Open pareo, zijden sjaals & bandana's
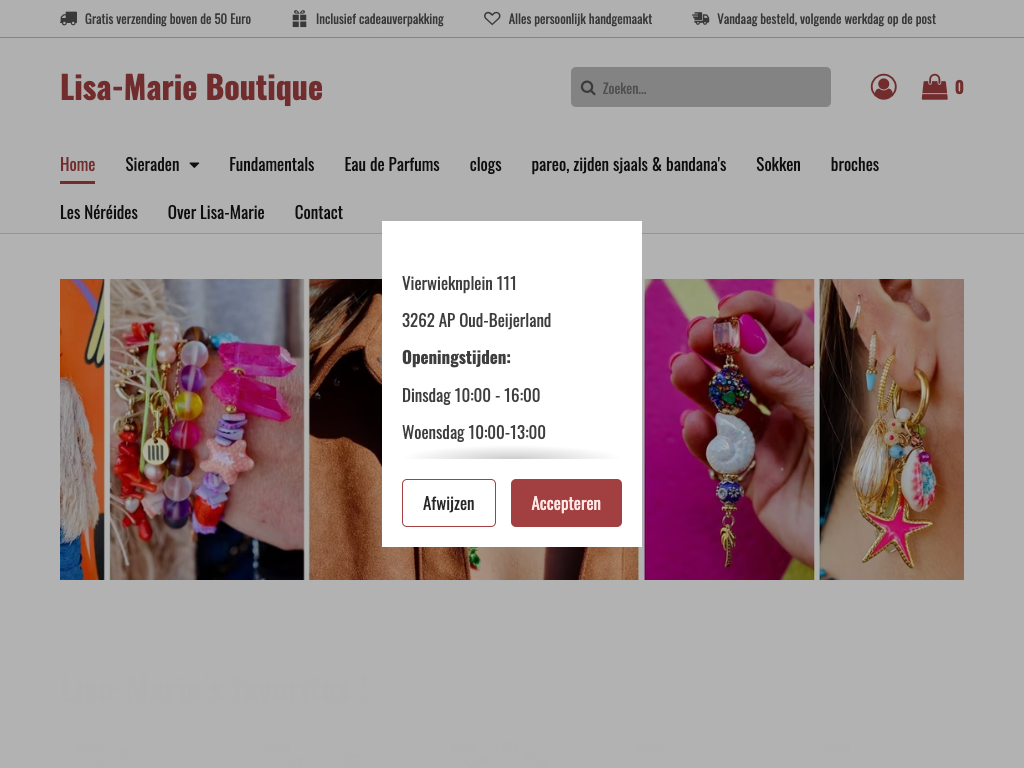 click(x=628, y=165)
